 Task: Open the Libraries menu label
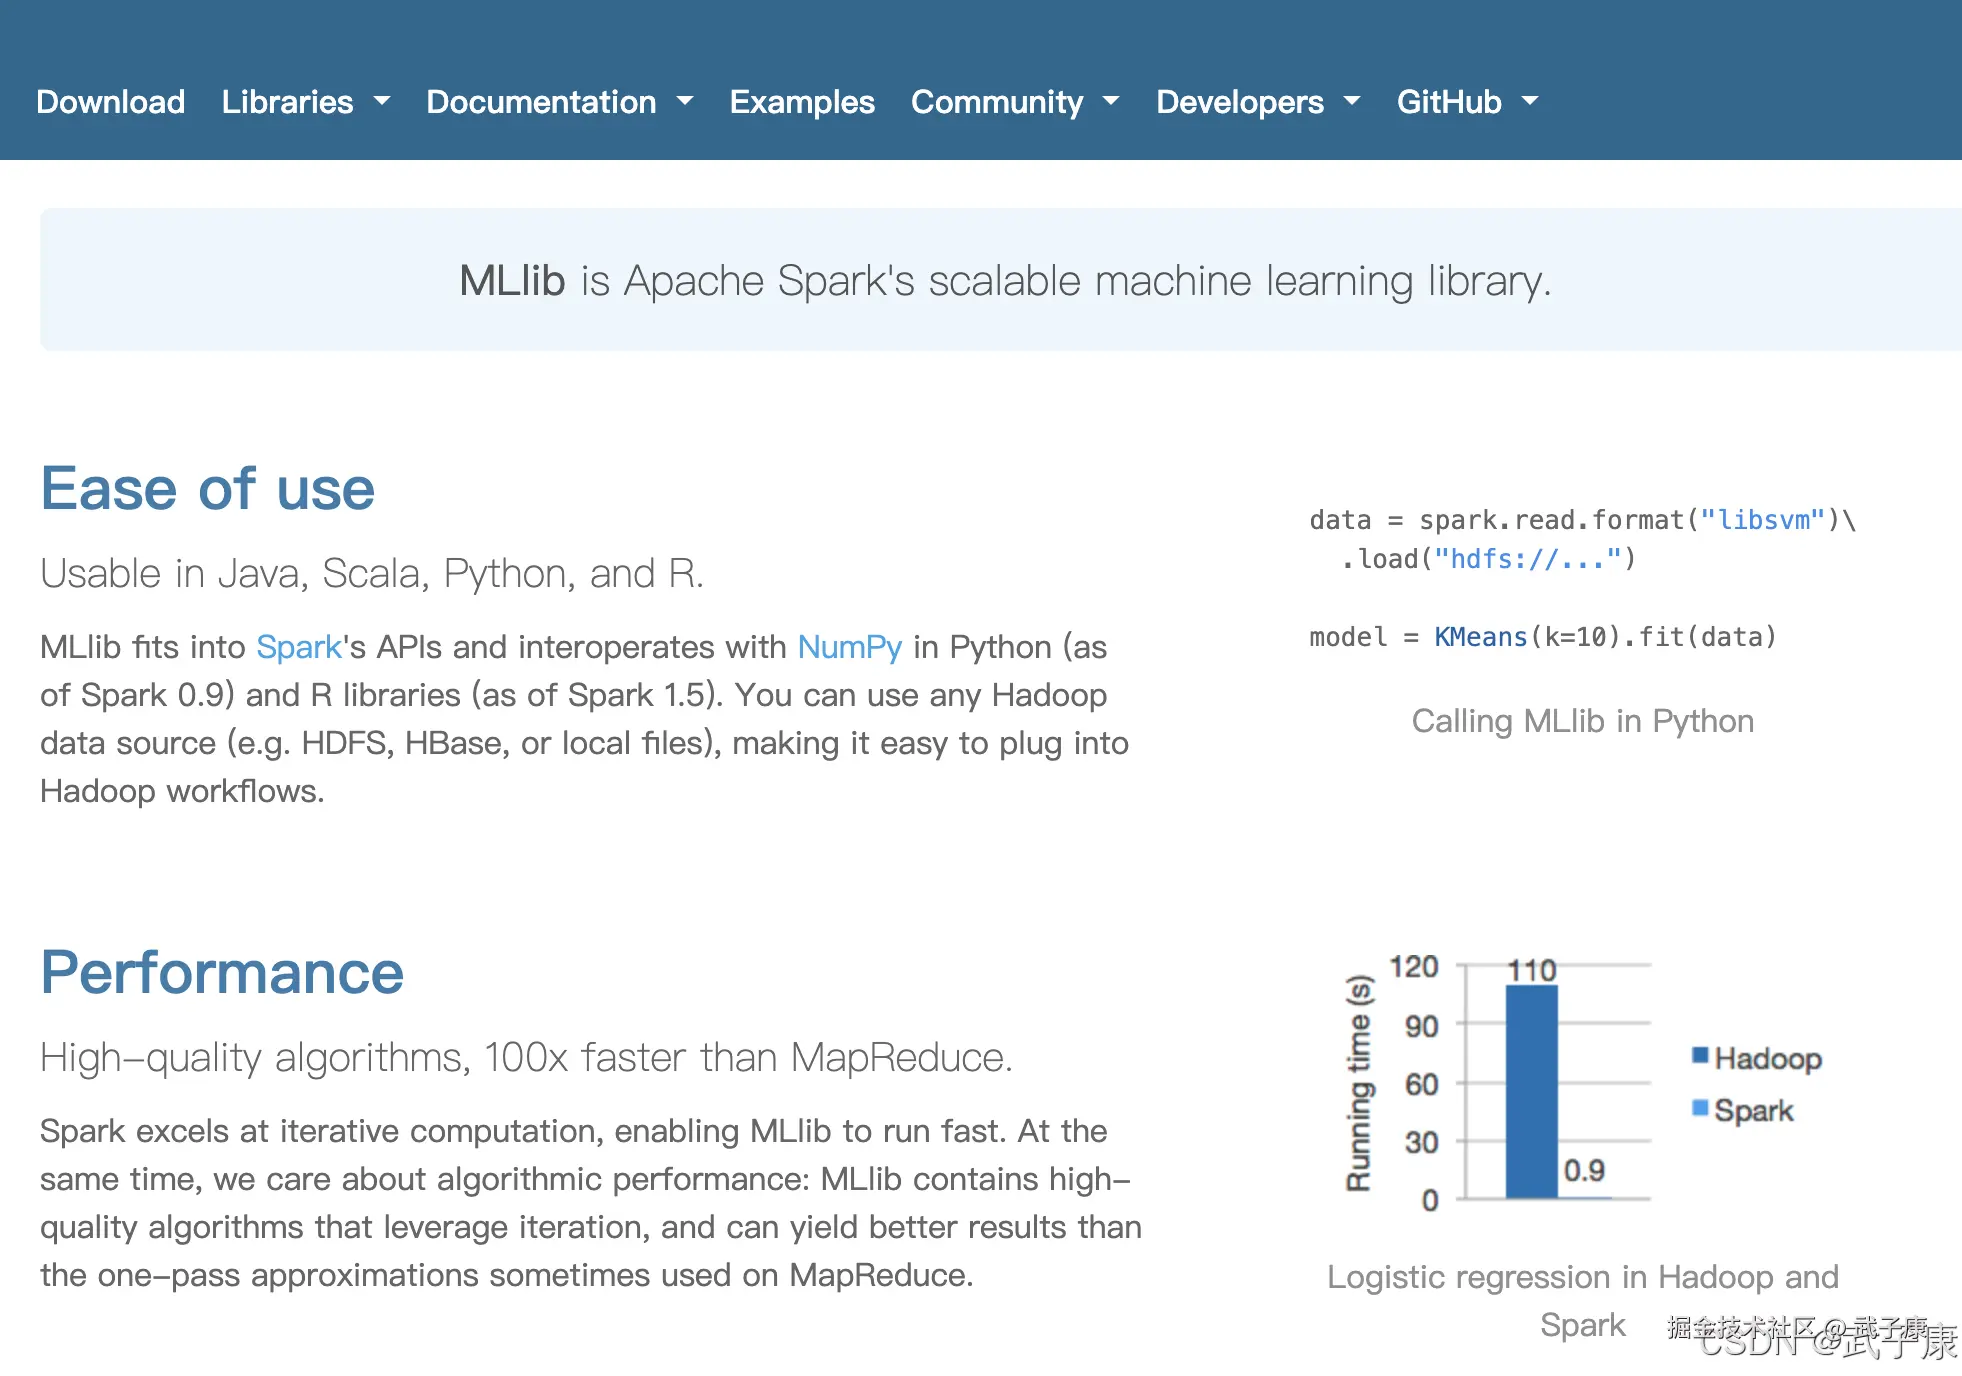coord(287,102)
